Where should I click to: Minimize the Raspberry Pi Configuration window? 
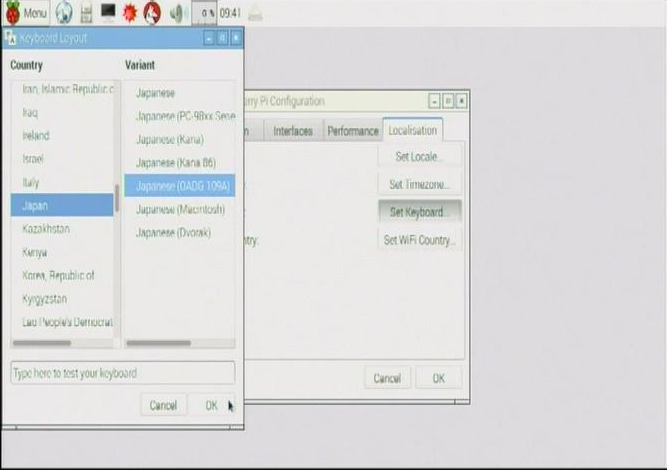[x=434, y=101]
